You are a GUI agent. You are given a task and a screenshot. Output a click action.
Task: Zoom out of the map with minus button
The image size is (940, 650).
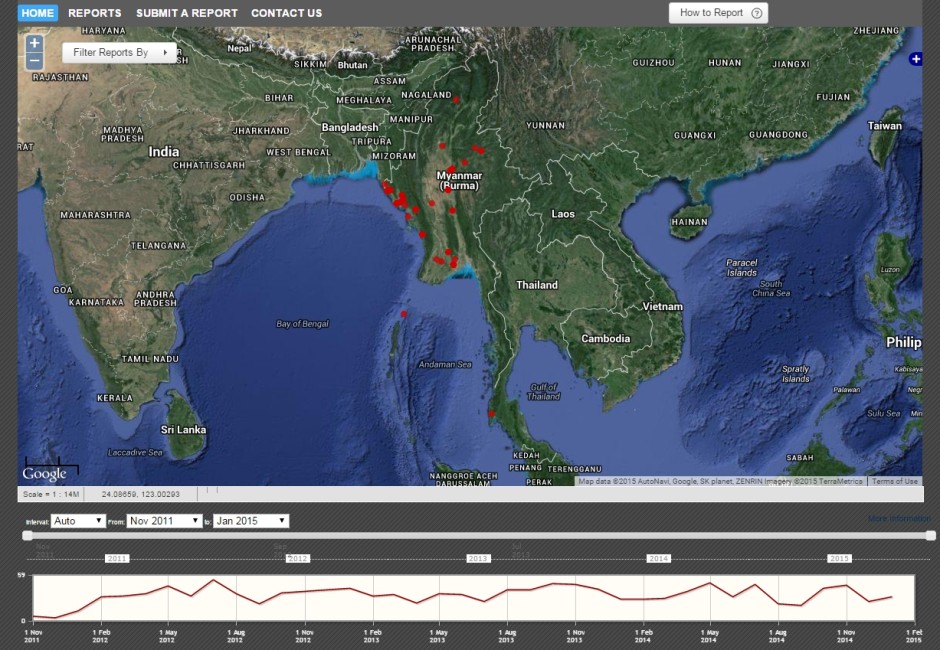tap(34, 61)
